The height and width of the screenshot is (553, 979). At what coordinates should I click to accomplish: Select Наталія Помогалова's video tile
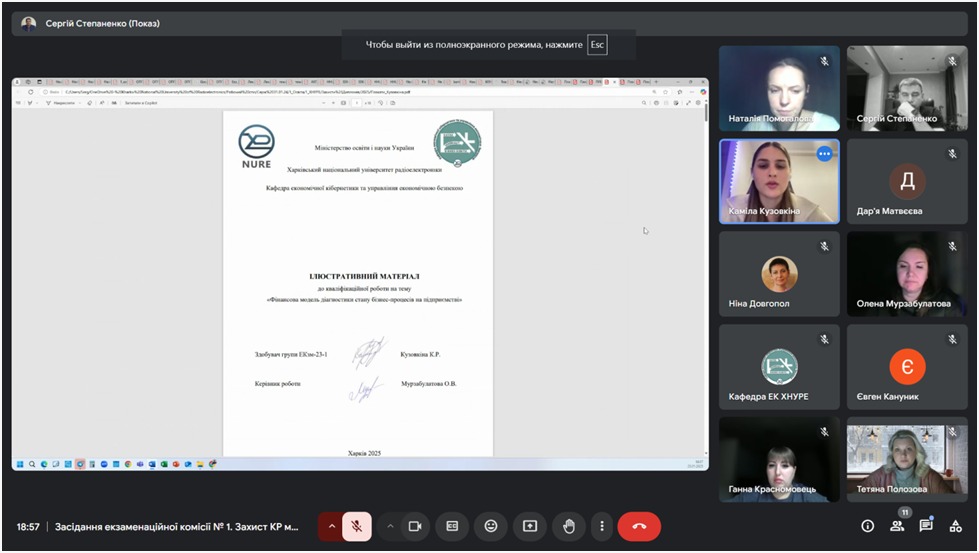[779, 88]
